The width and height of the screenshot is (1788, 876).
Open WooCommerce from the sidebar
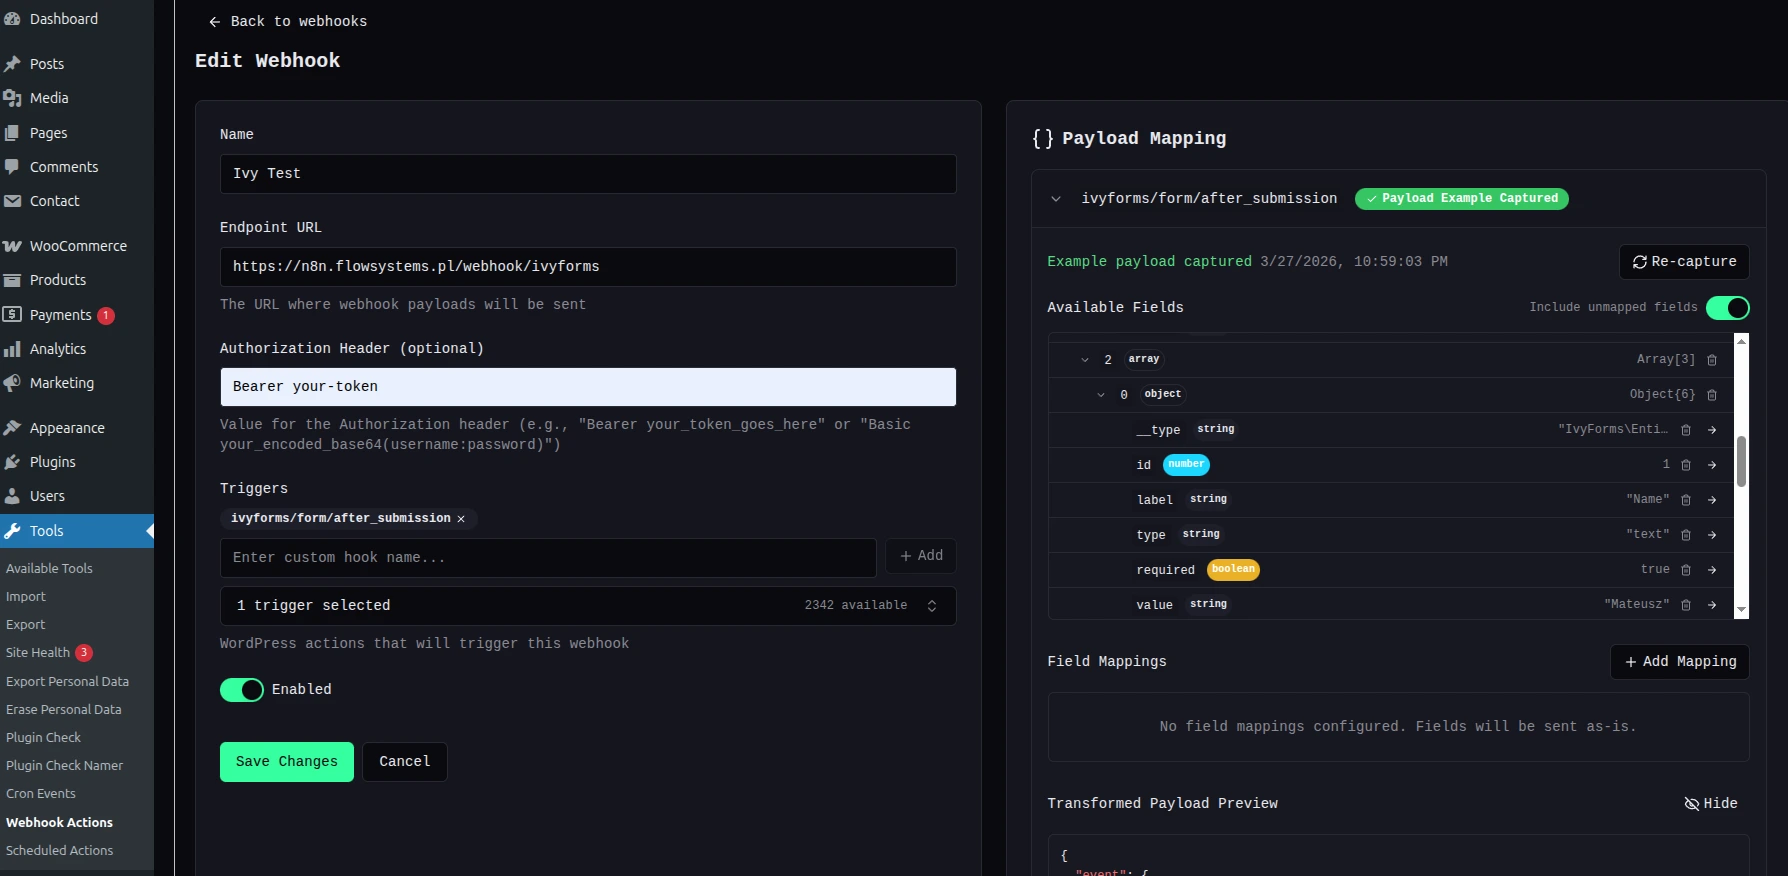pos(77,246)
